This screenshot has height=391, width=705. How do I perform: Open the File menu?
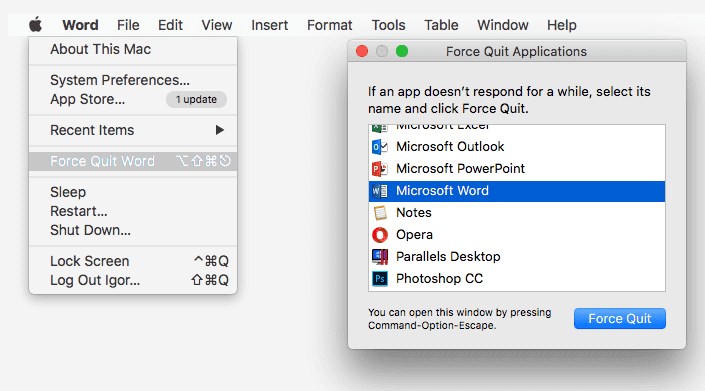(128, 25)
